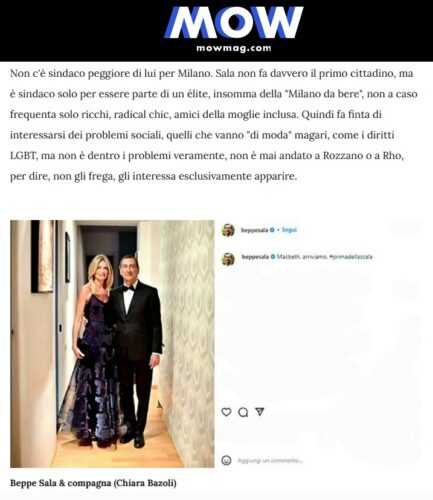Click the verified badge next to Segui
This screenshot has height=500, width=433.
point(272,230)
